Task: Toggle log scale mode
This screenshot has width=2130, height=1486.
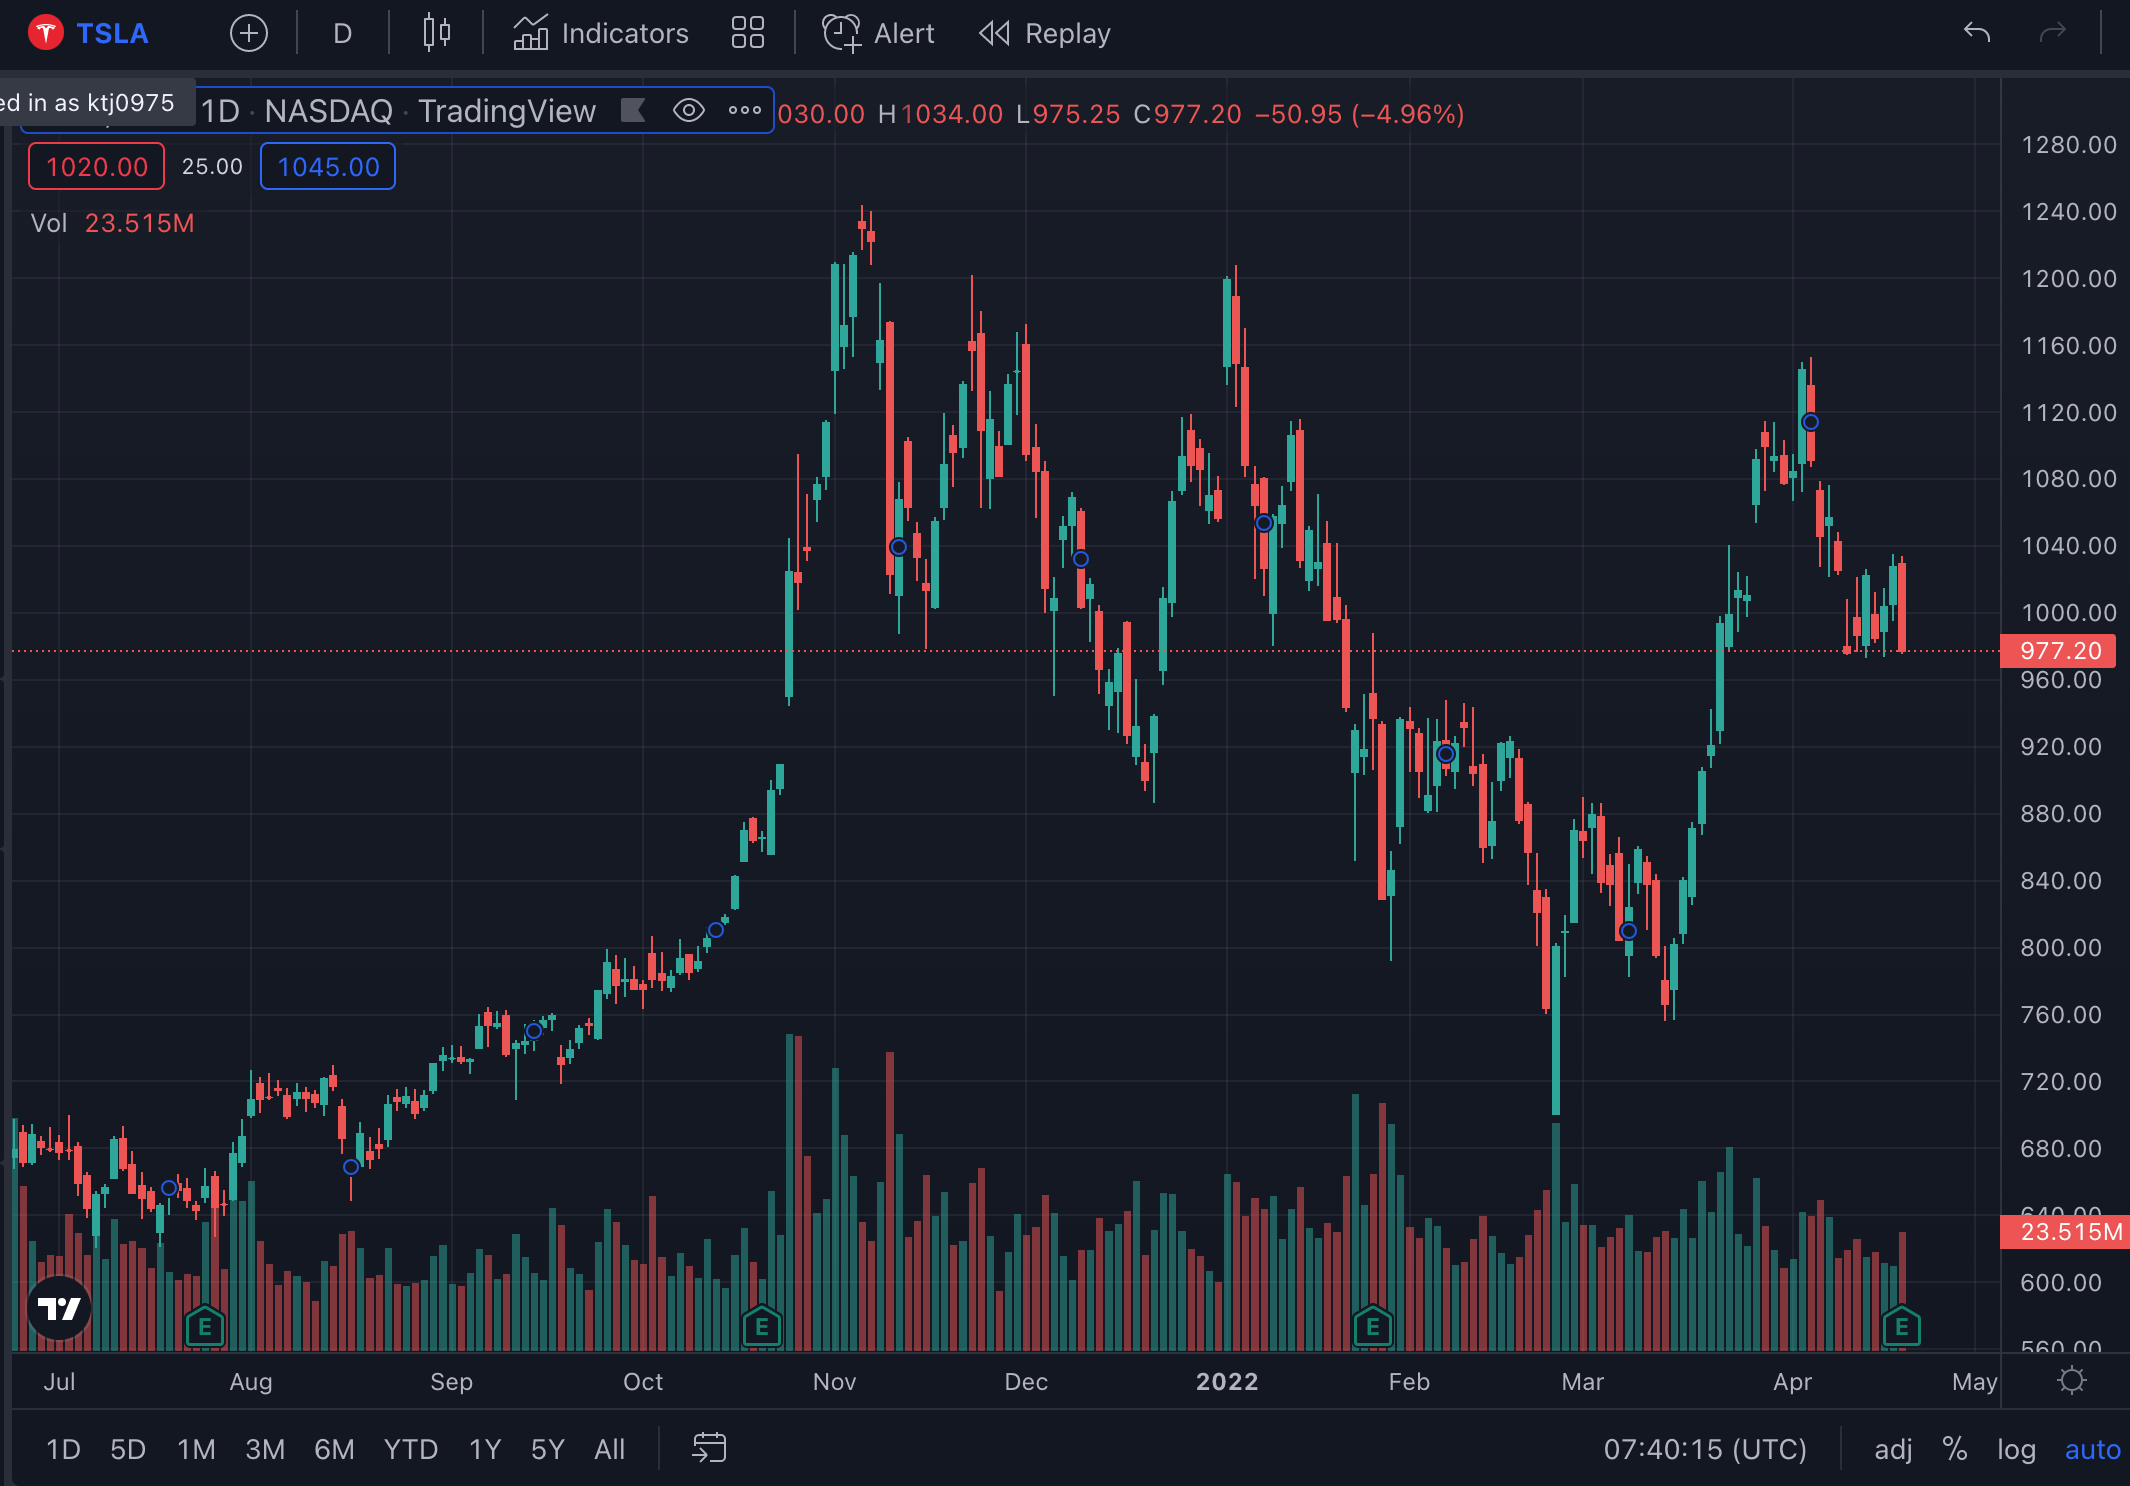Action: pyautogui.click(x=2016, y=1449)
